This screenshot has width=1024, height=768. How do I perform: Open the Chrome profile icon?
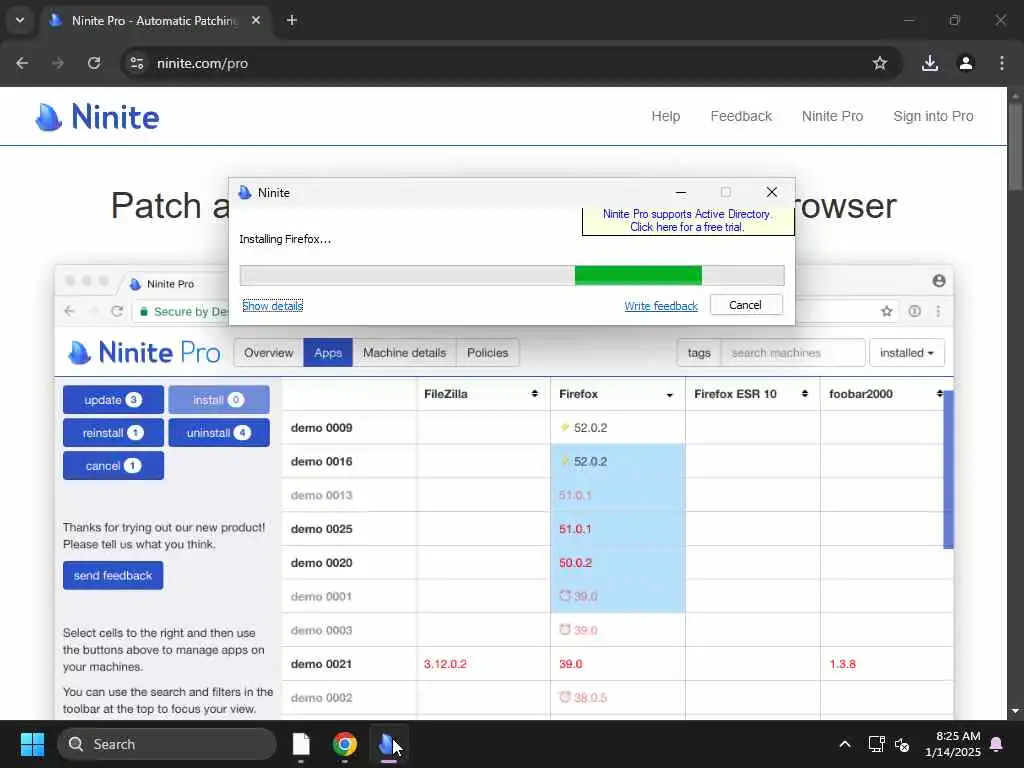[966, 63]
